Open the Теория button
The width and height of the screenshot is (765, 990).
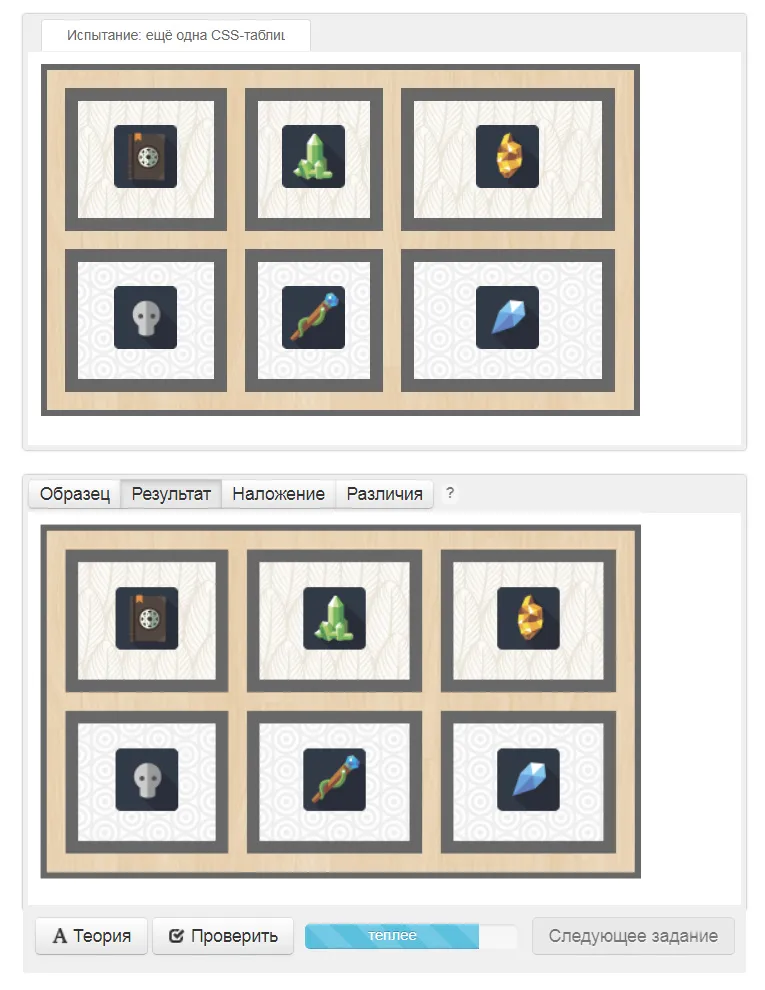92,936
